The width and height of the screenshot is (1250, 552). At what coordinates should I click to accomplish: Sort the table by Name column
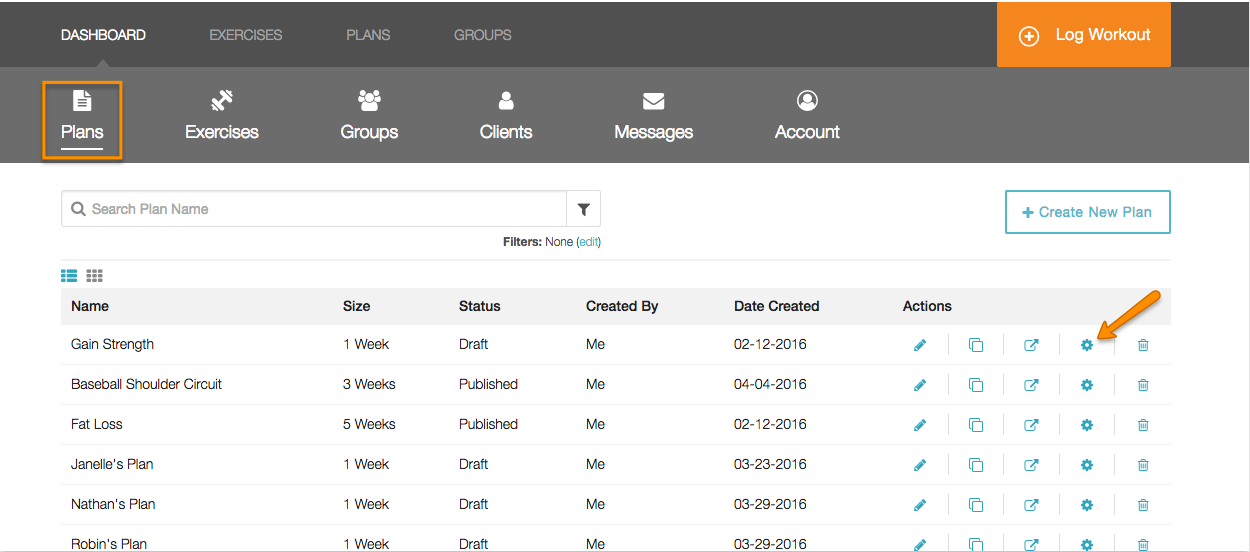pos(90,306)
